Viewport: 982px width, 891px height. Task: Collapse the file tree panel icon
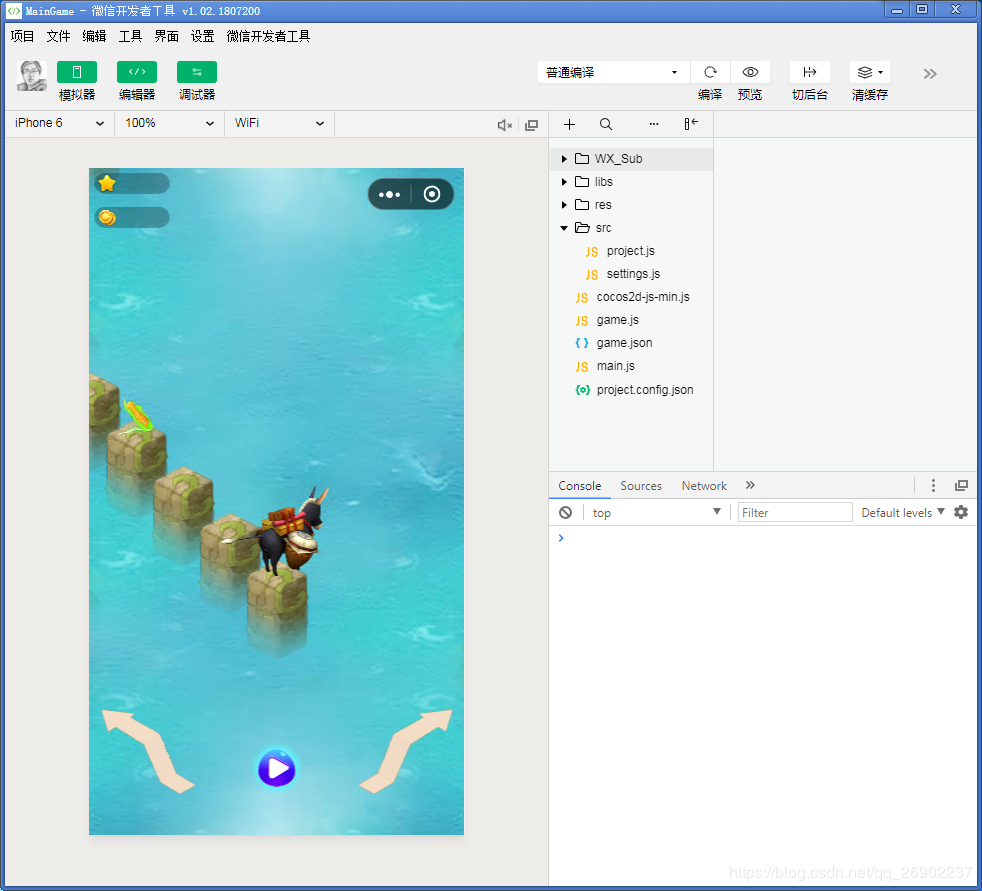(x=691, y=124)
